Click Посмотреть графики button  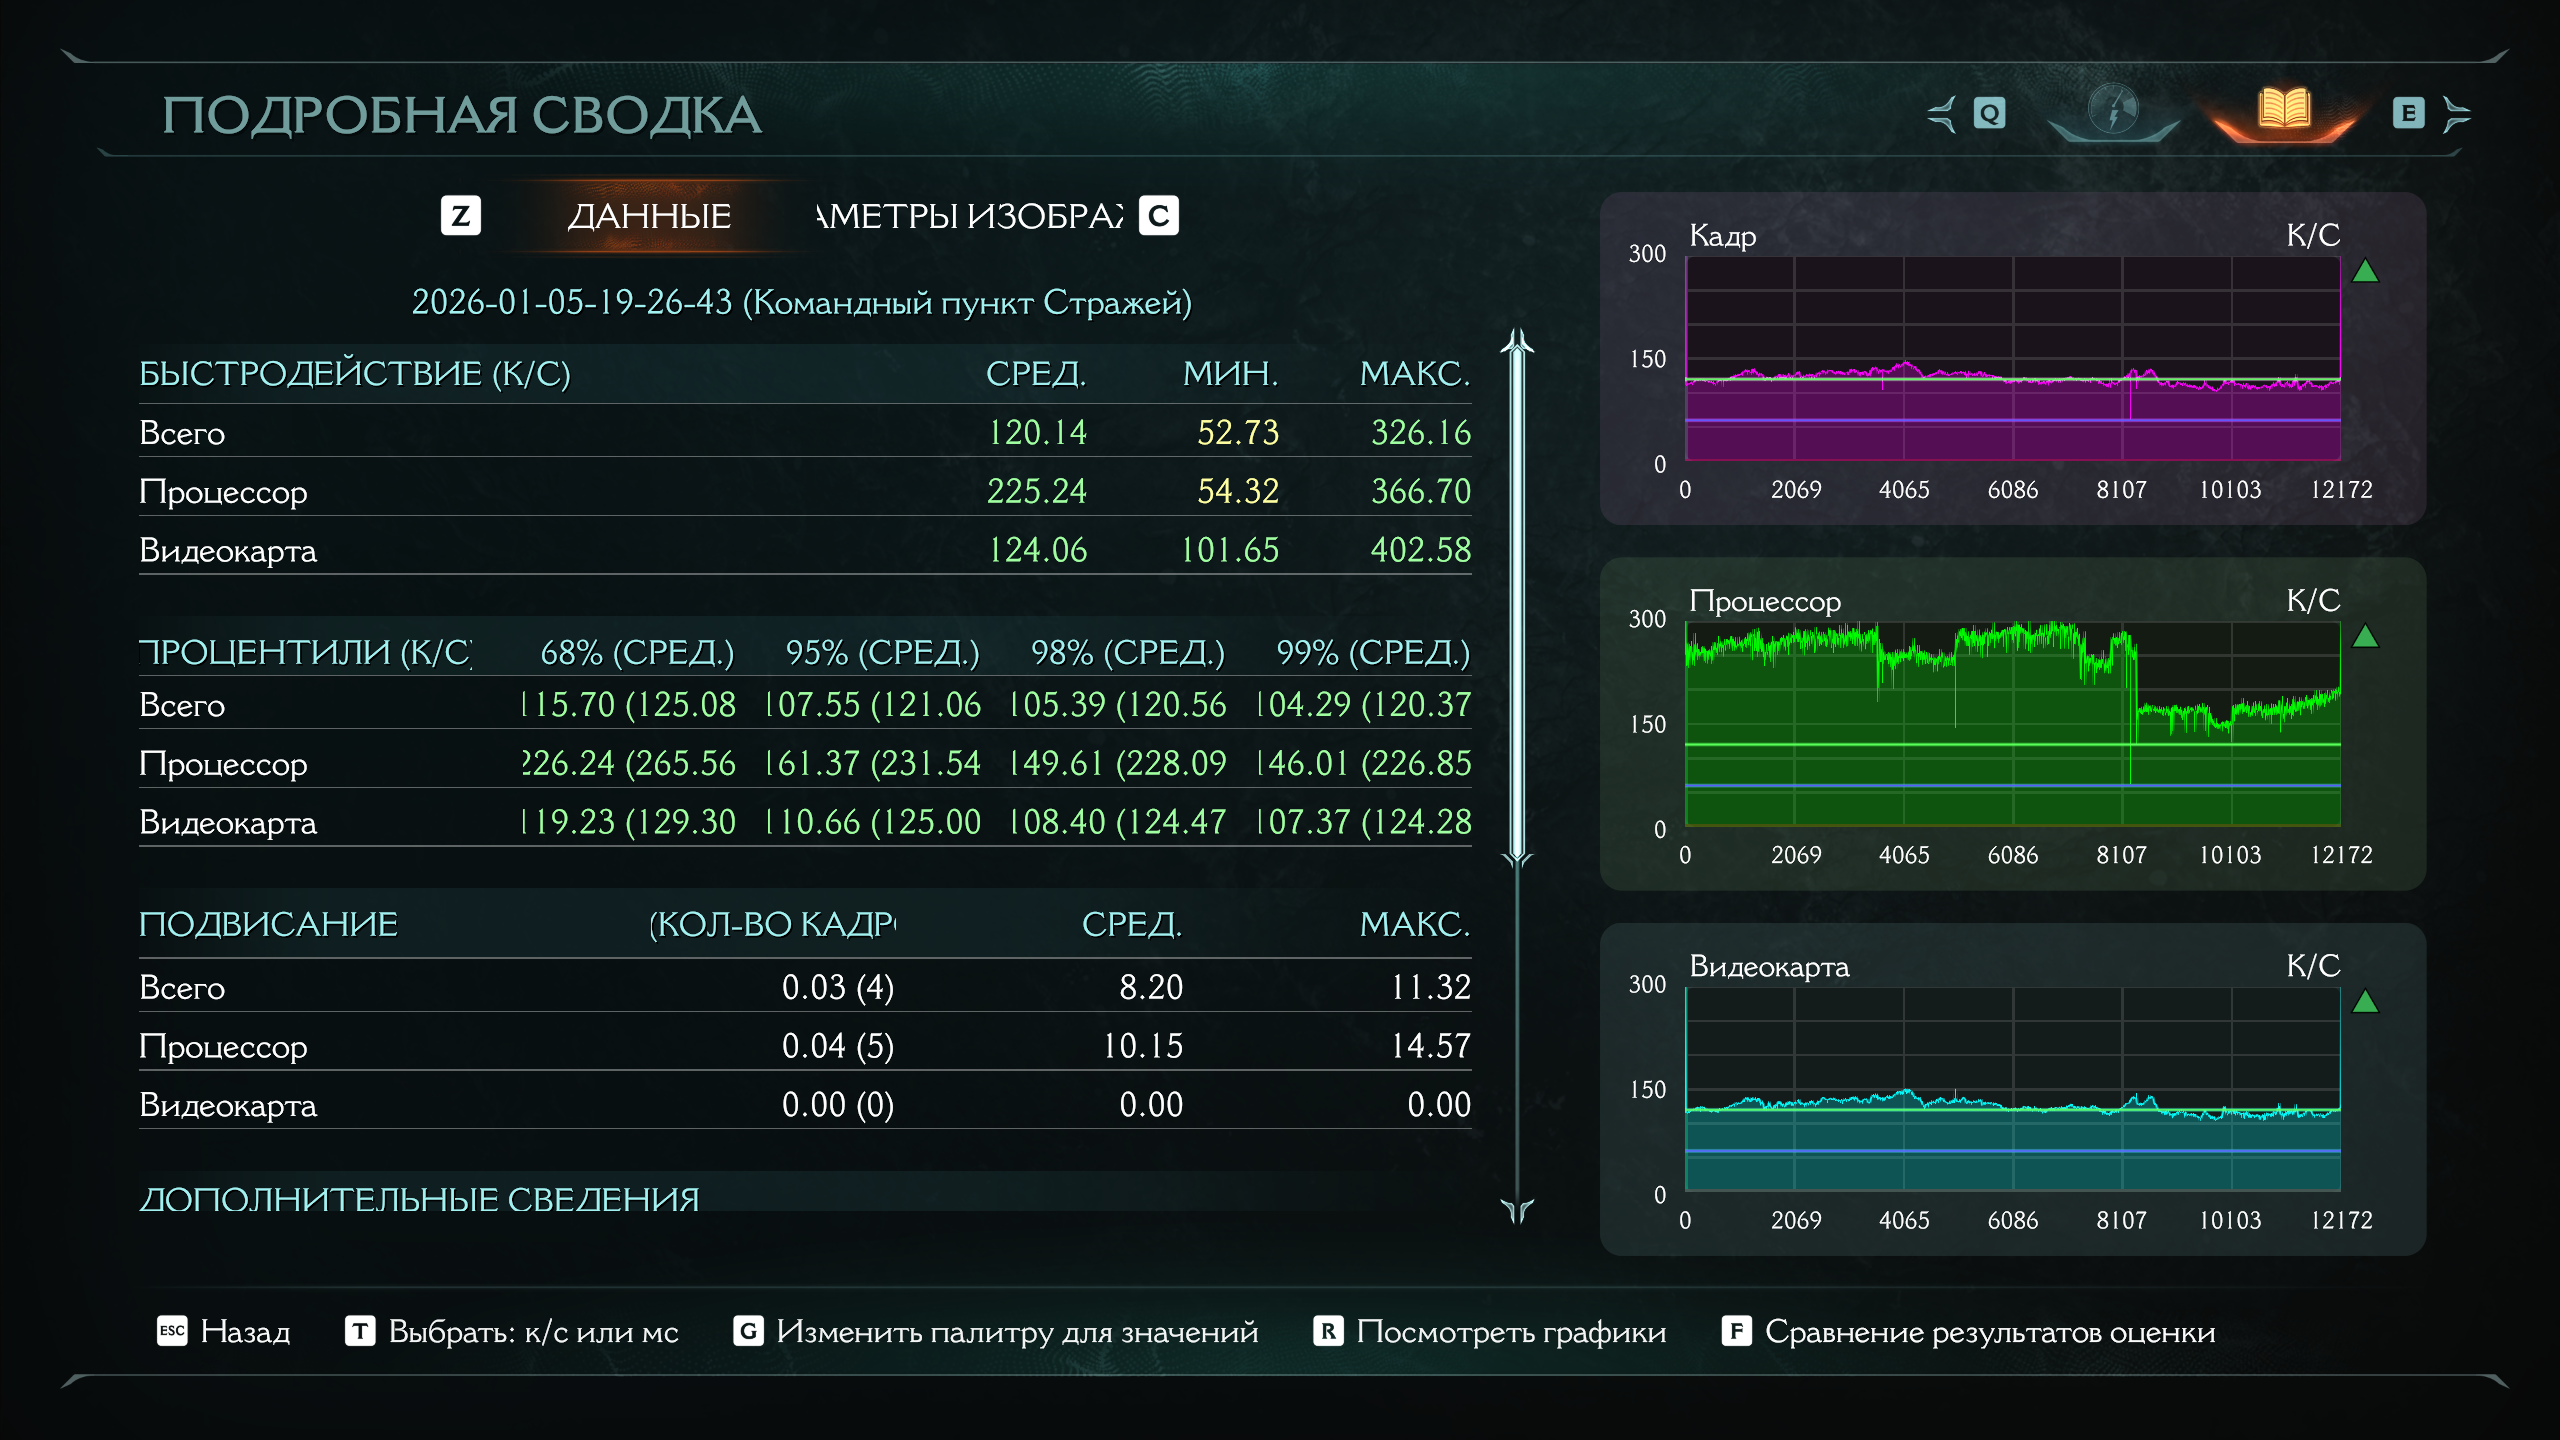click(x=1510, y=1331)
